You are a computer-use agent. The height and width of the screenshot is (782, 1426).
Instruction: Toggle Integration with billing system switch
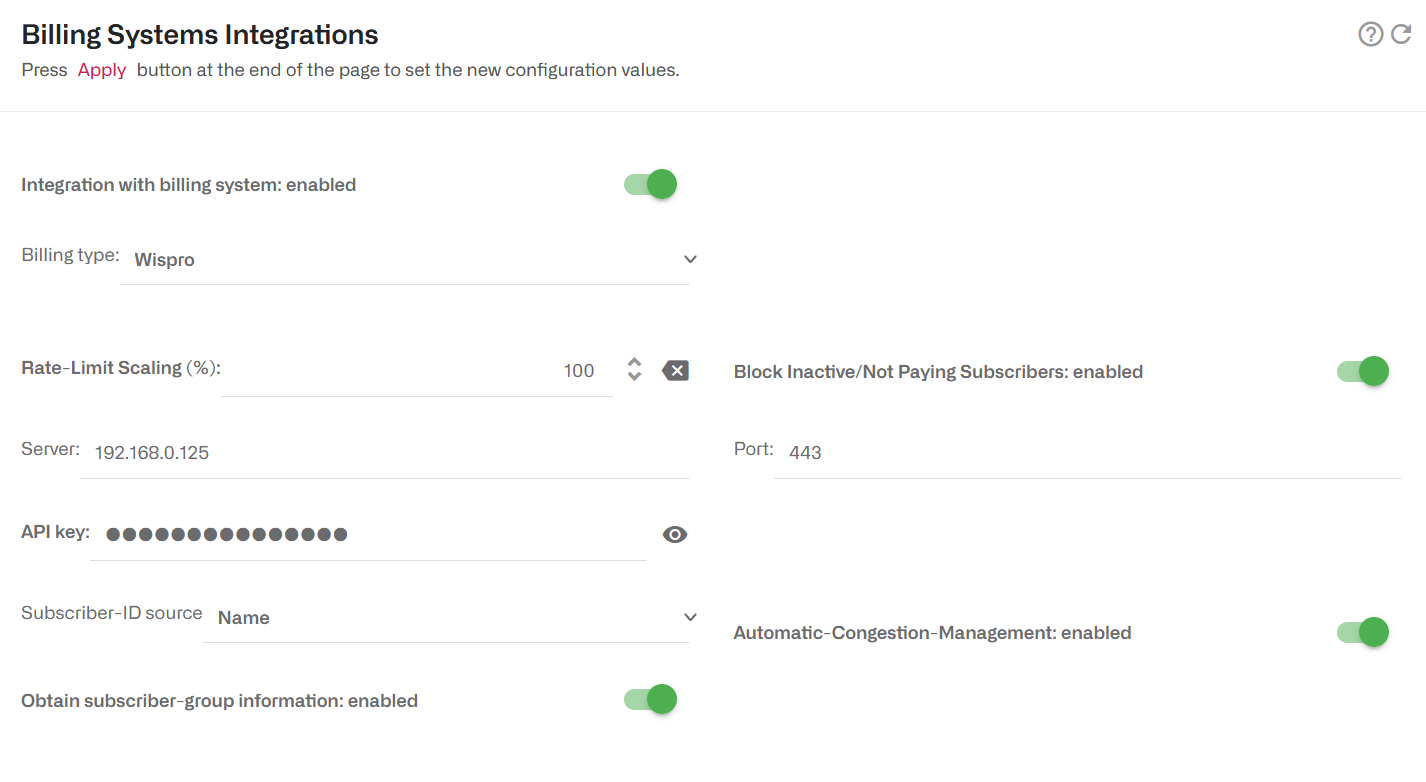point(651,184)
